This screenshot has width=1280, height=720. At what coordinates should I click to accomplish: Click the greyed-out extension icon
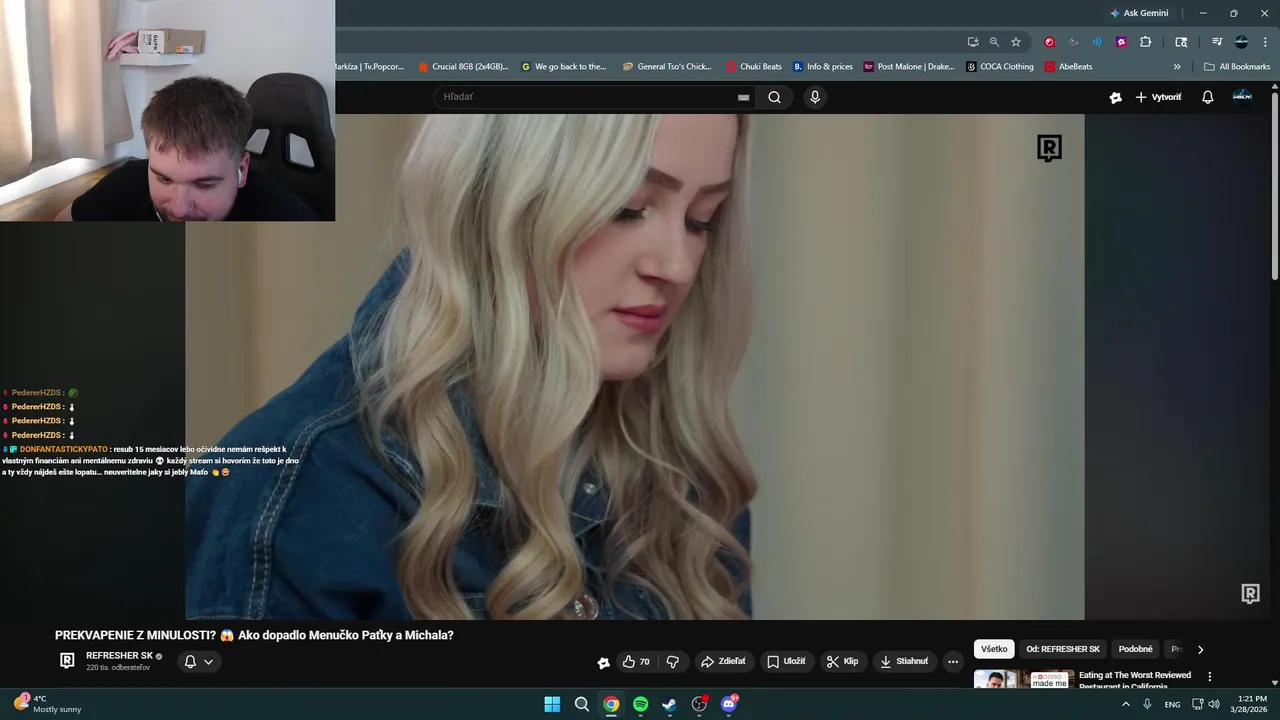[1073, 42]
